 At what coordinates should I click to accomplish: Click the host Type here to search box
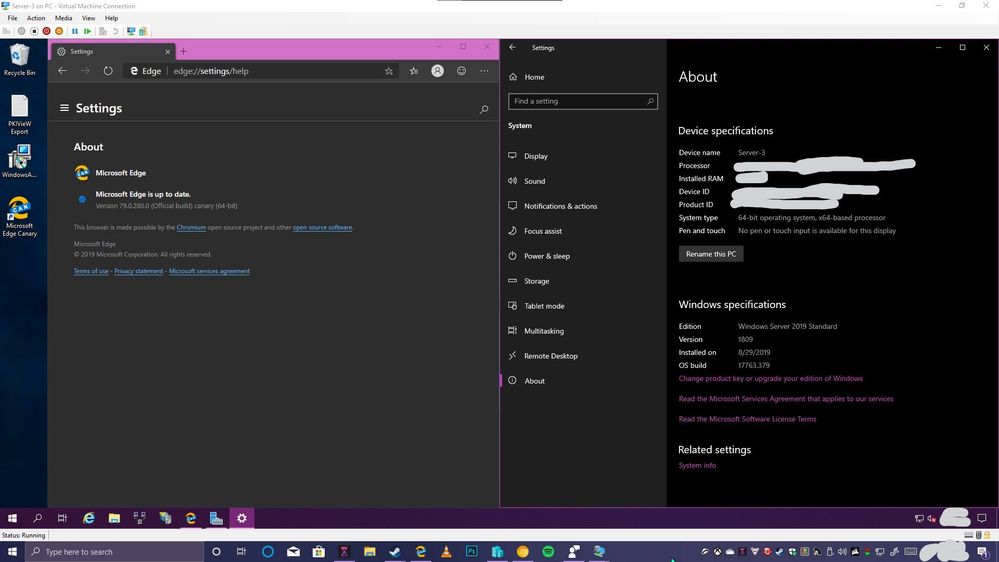(x=115, y=552)
